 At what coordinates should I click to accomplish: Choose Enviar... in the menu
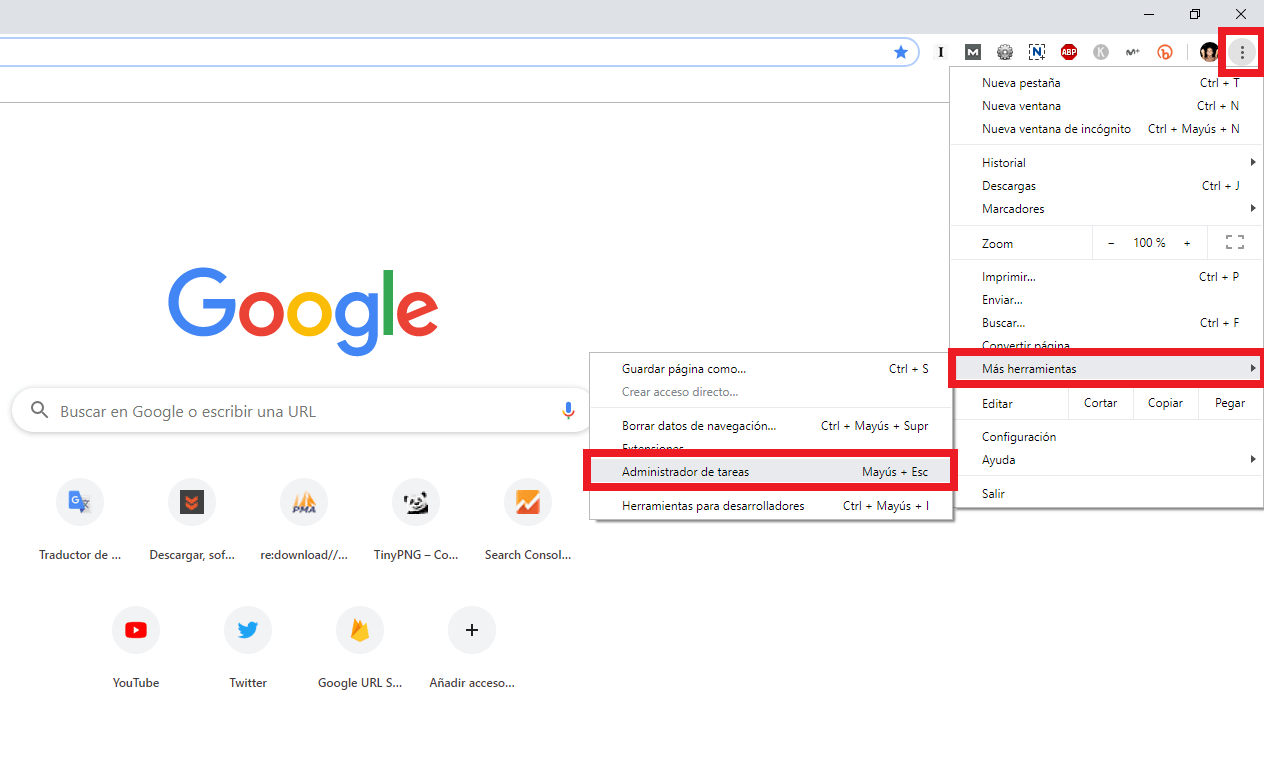pyautogui.click(x=1105, y=300)
